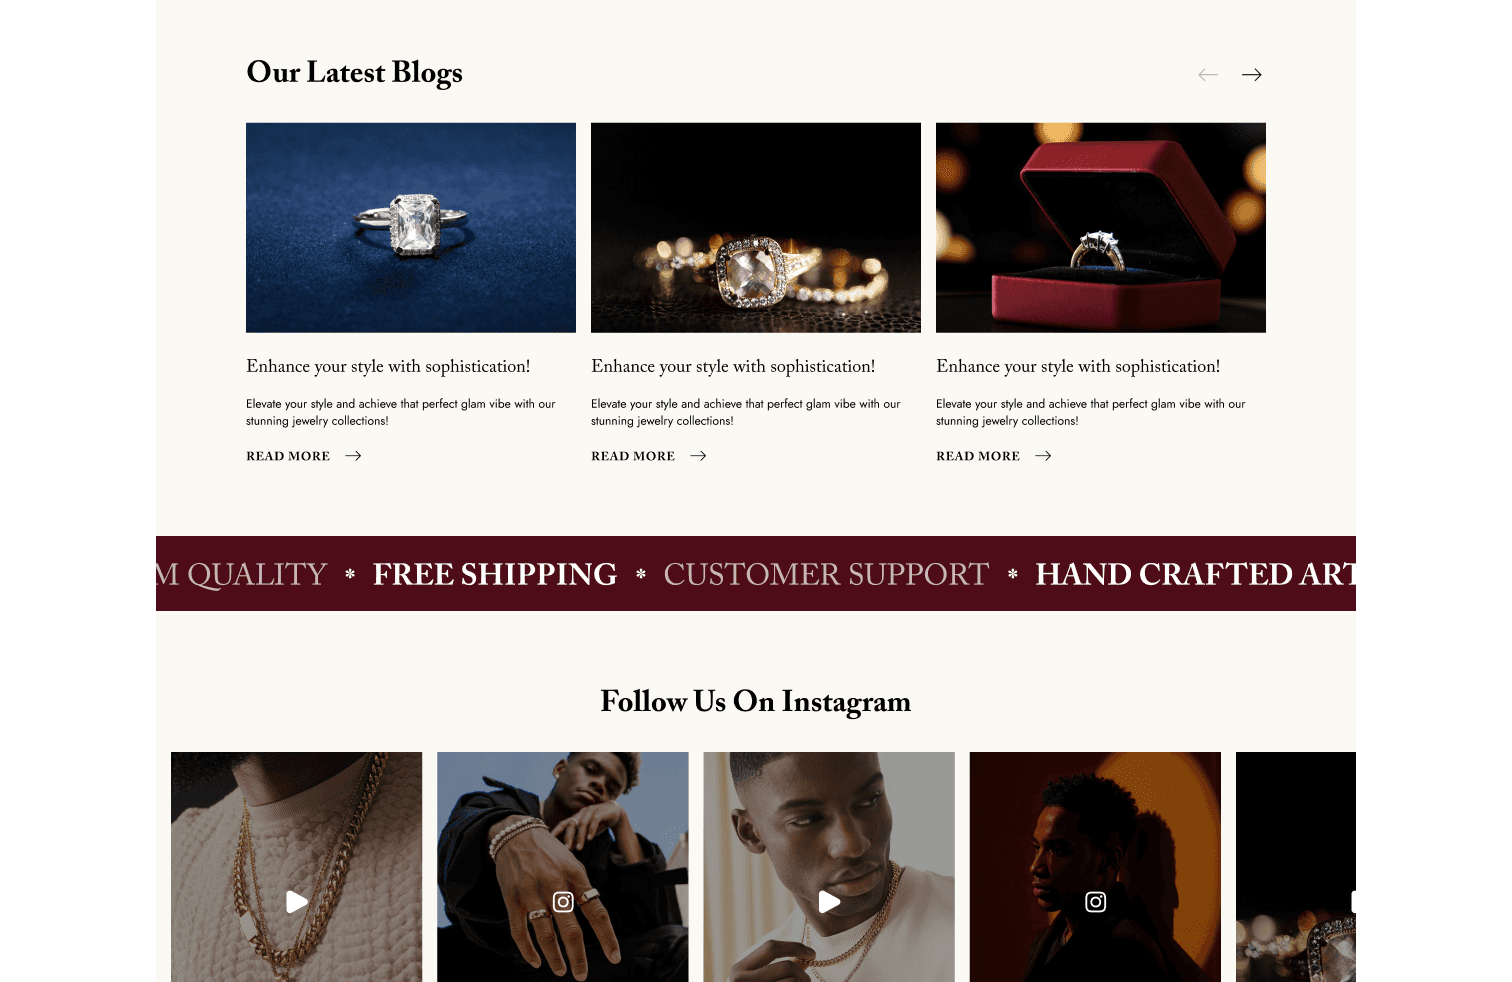
Task: Open Read More under red box blog
Action: point(978,456)
